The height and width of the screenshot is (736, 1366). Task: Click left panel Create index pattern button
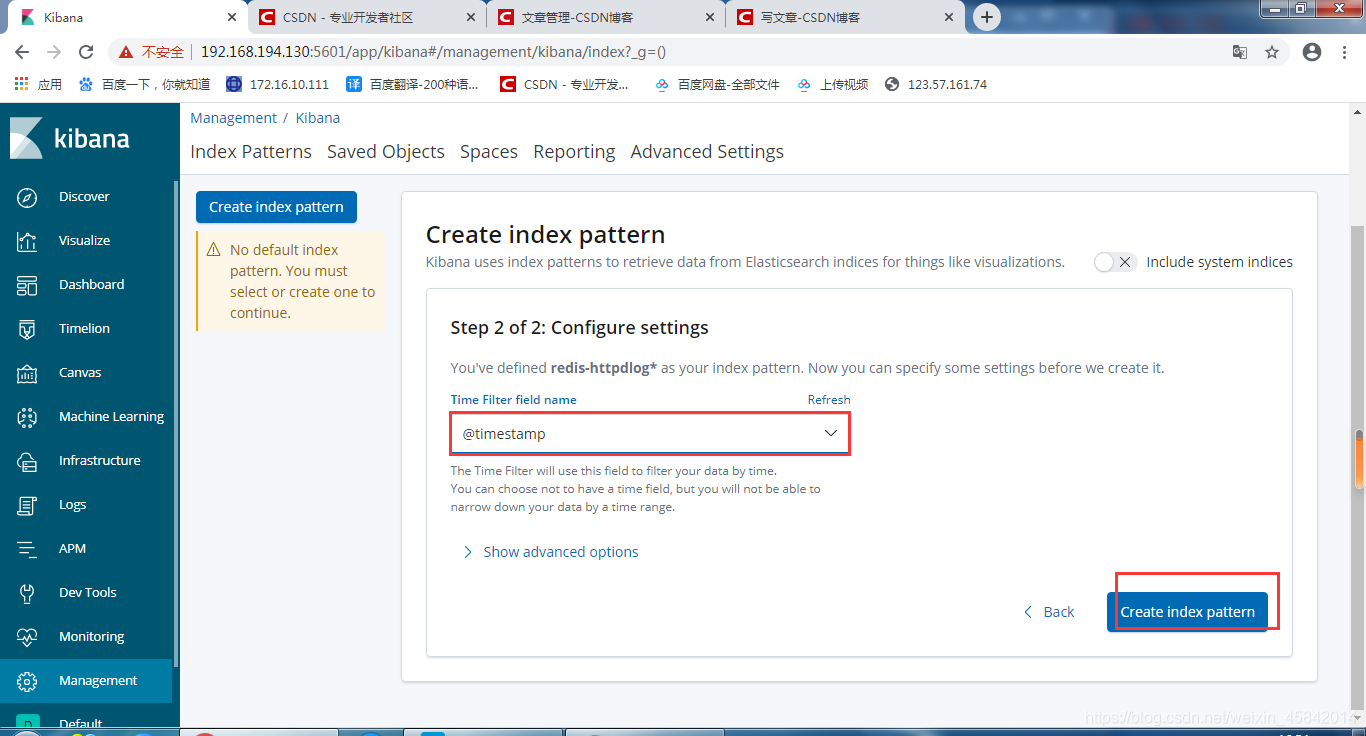276,207
